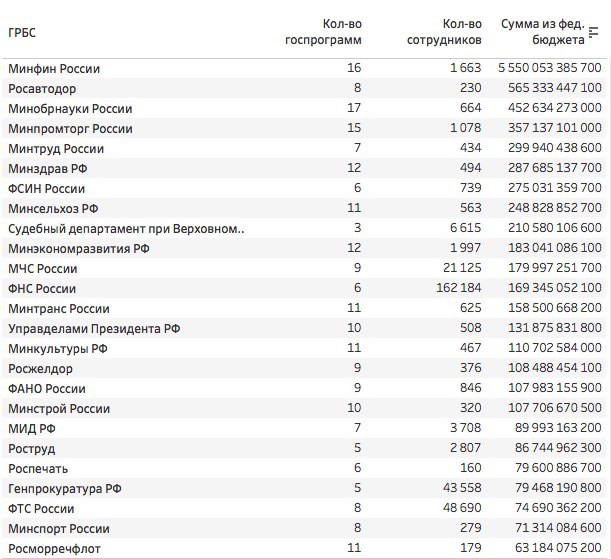Click budget value 210 580 106 600
This screenshot has height=559, width=611.
pos(554,228)
